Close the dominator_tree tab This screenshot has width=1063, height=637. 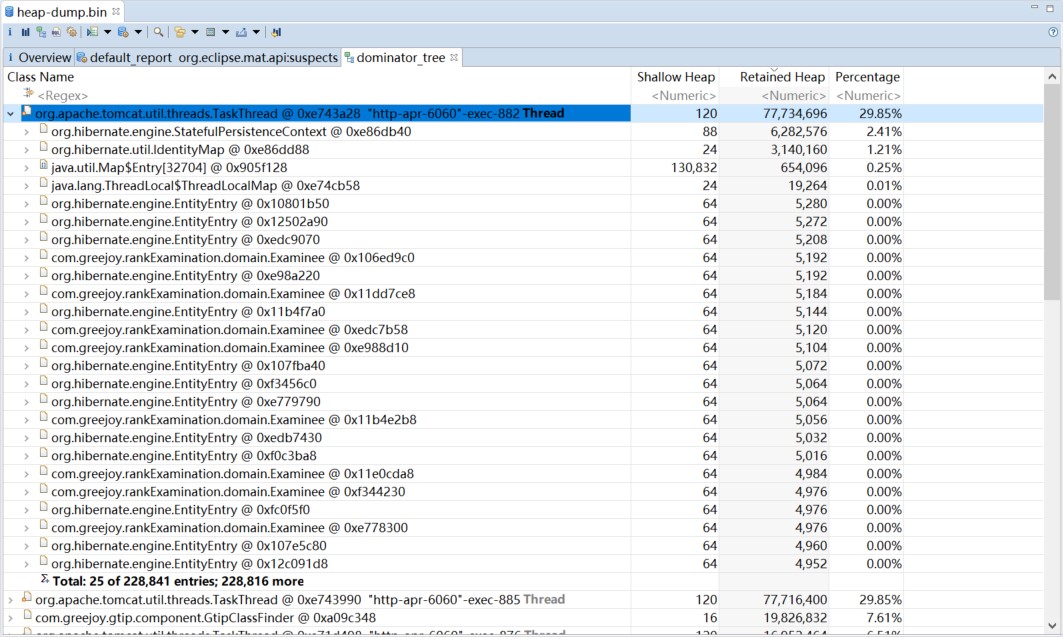click(454, 58)
